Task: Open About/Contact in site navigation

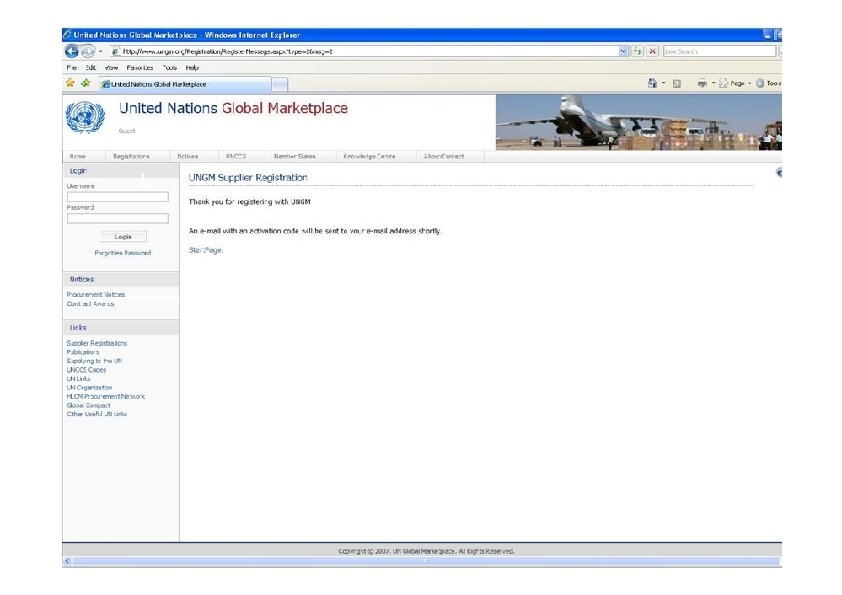Action: pyautogui.click(x=444, y=156)
